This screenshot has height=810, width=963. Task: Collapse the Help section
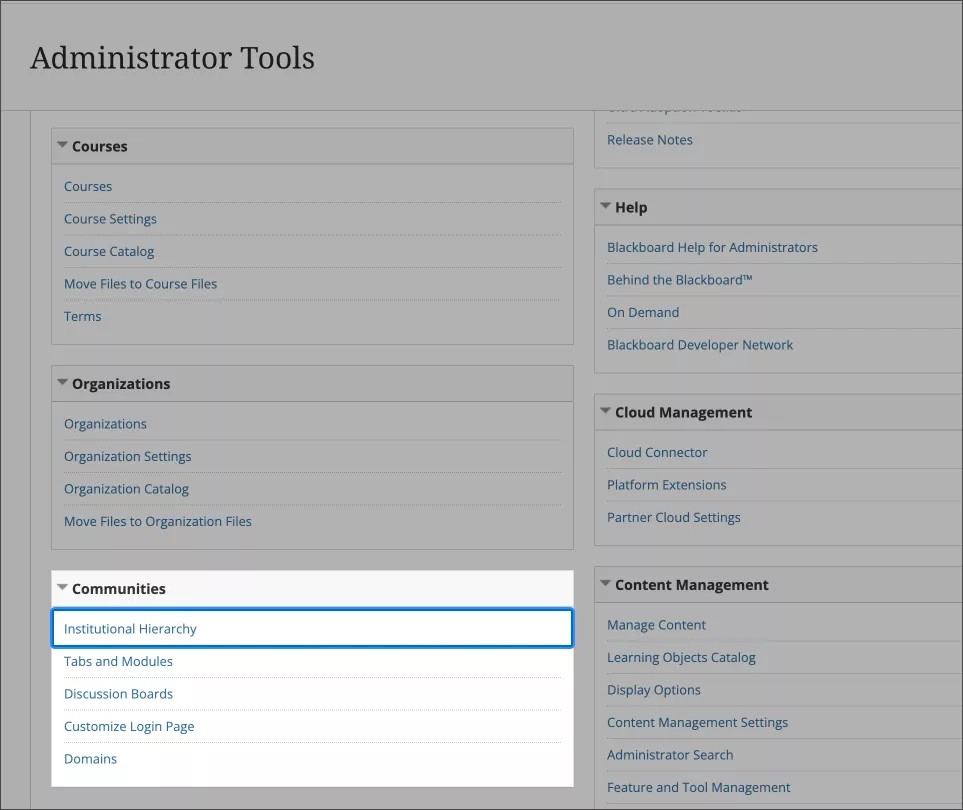(604, 207)
